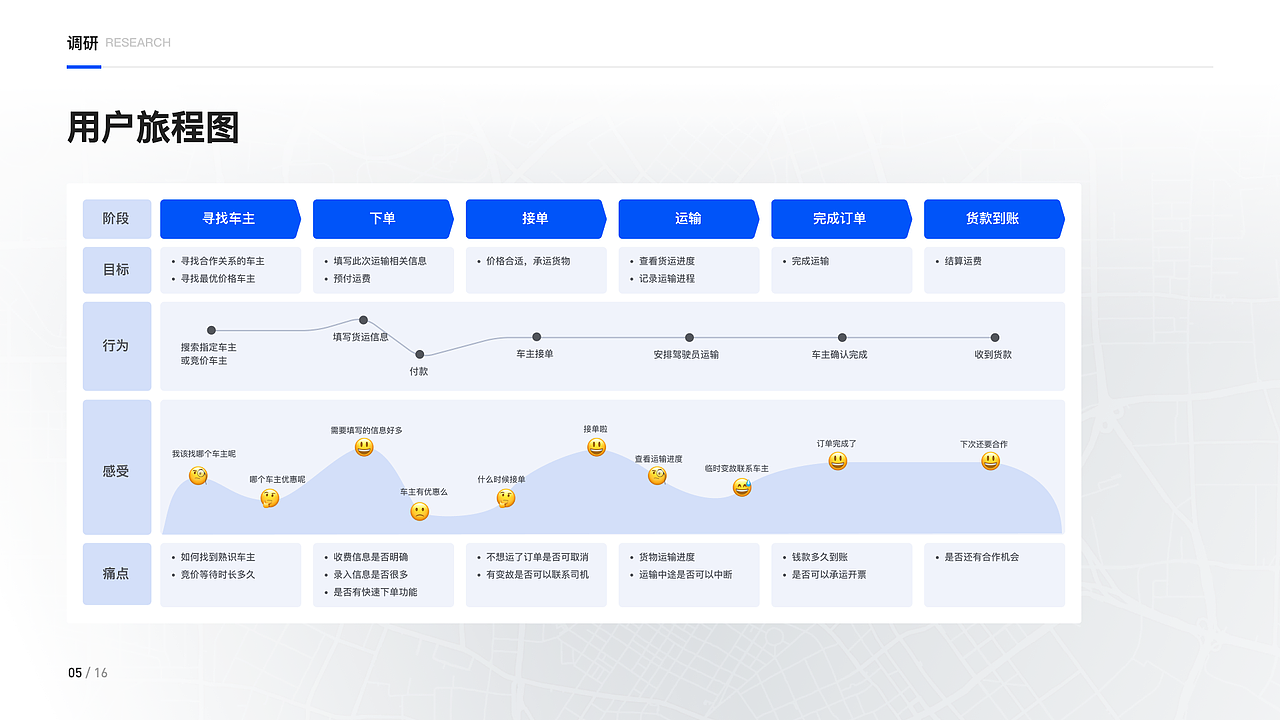1280x720 pixels.
Task: Click the smiley under "下次还要合作"
Action: click(989, 460)
